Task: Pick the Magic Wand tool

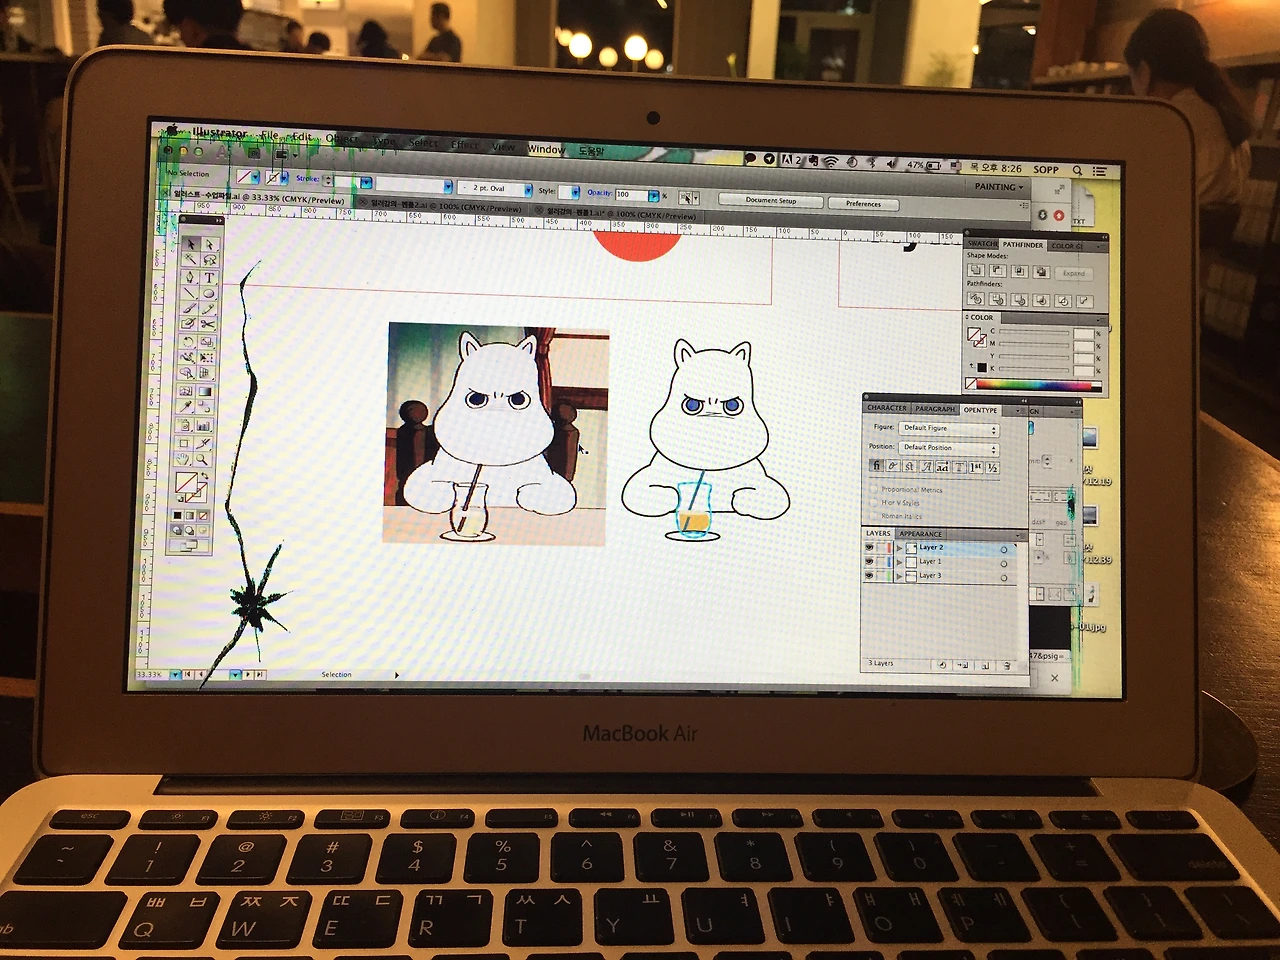Action: pos(190,260)
